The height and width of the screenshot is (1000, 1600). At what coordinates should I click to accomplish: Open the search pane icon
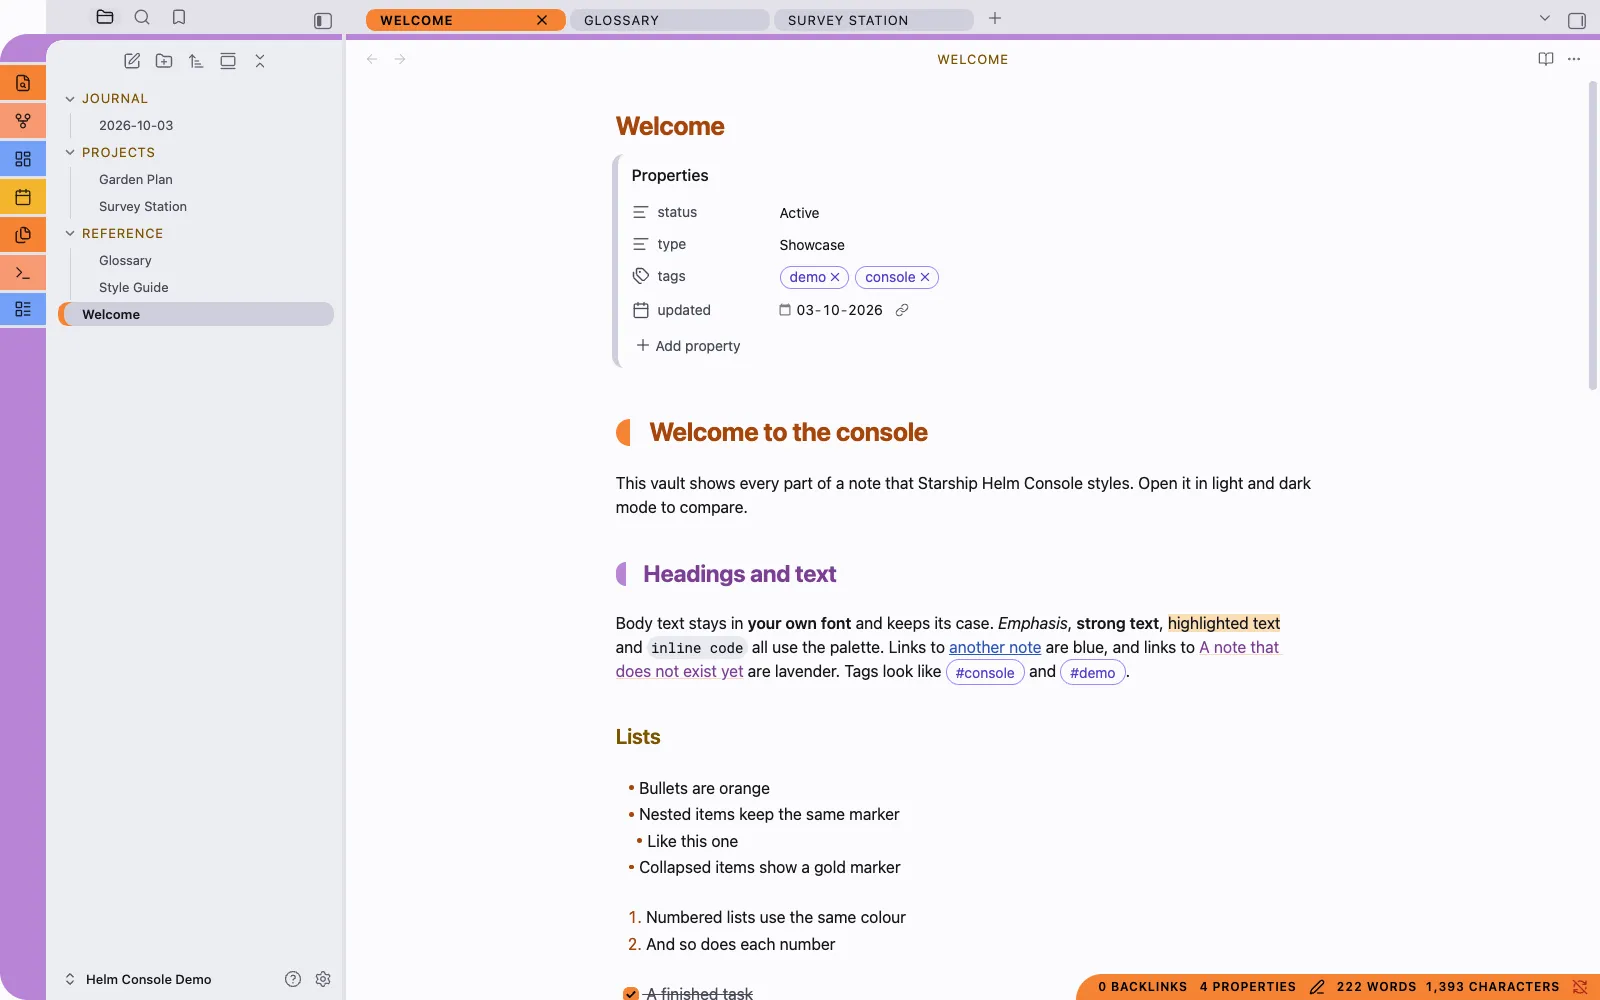tap(142, 17)
